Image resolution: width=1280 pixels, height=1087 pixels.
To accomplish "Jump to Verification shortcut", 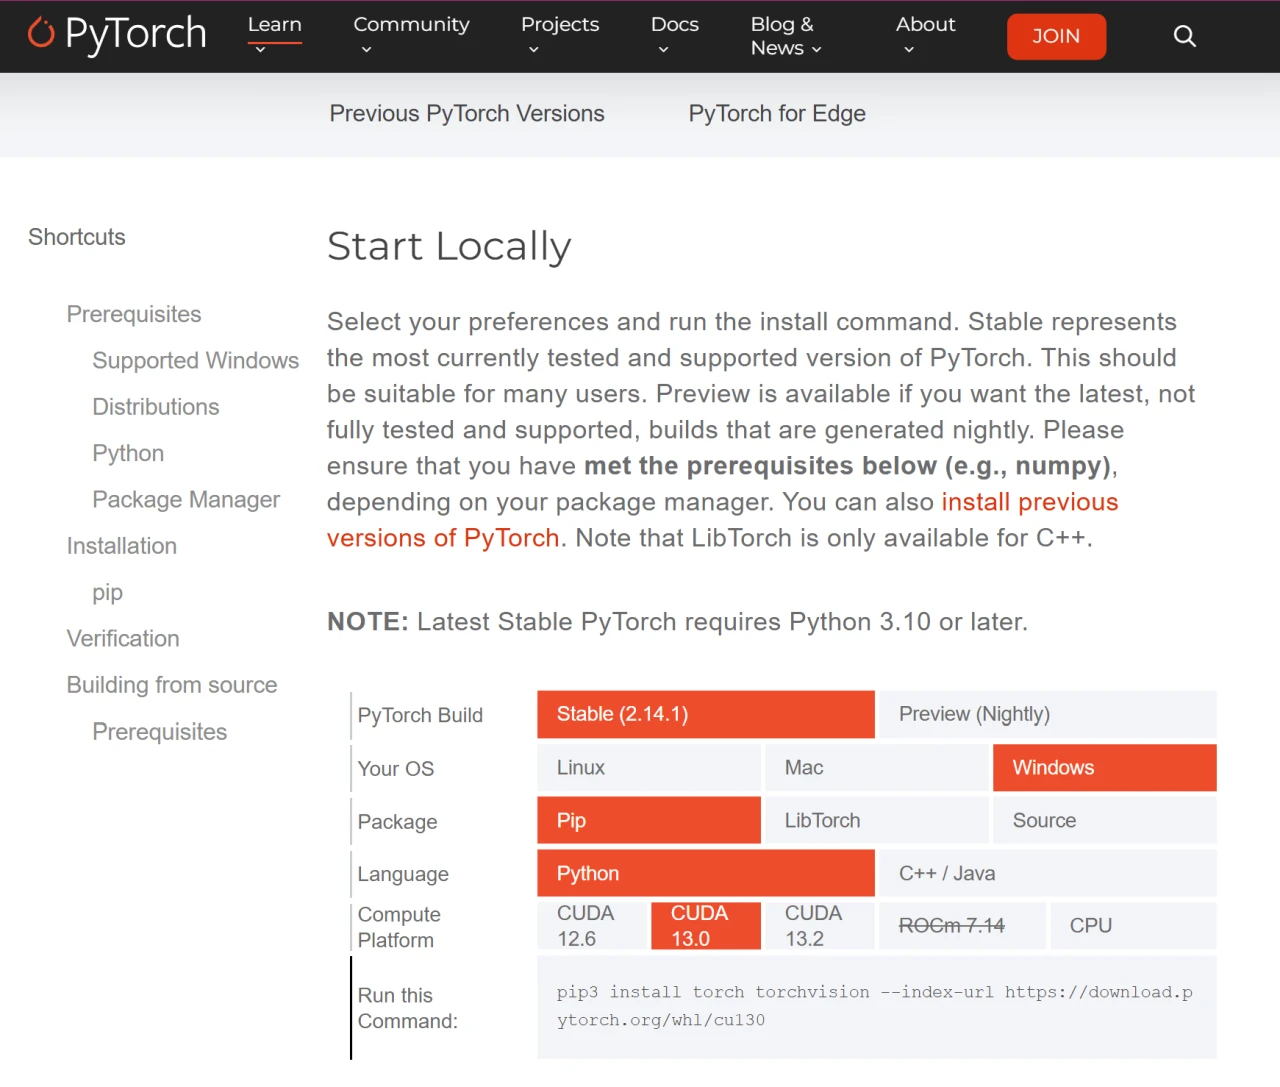I will pyautogui.click(x=123, y=638).
